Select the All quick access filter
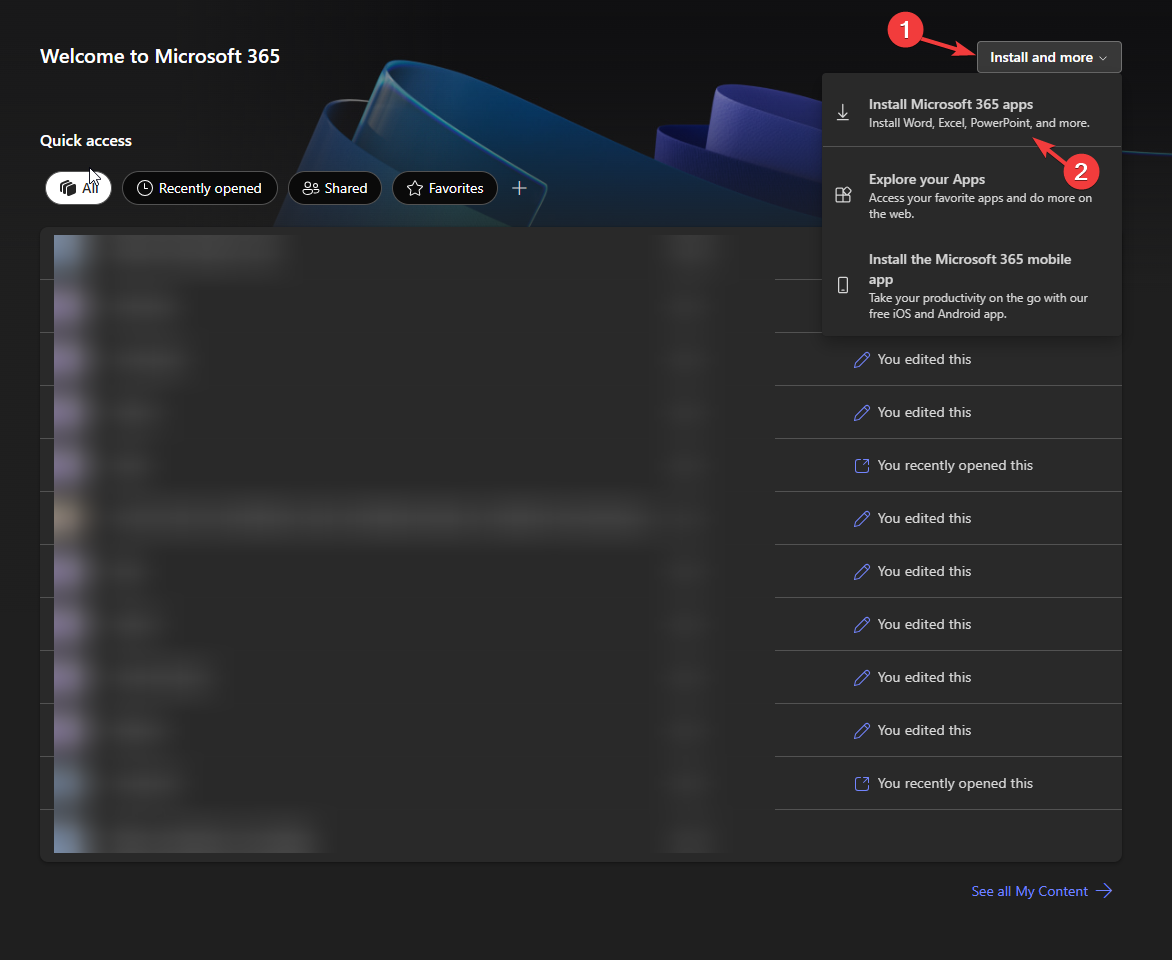Image resolution: width=1172 pixels, height=960 pixels. [78, 188]
